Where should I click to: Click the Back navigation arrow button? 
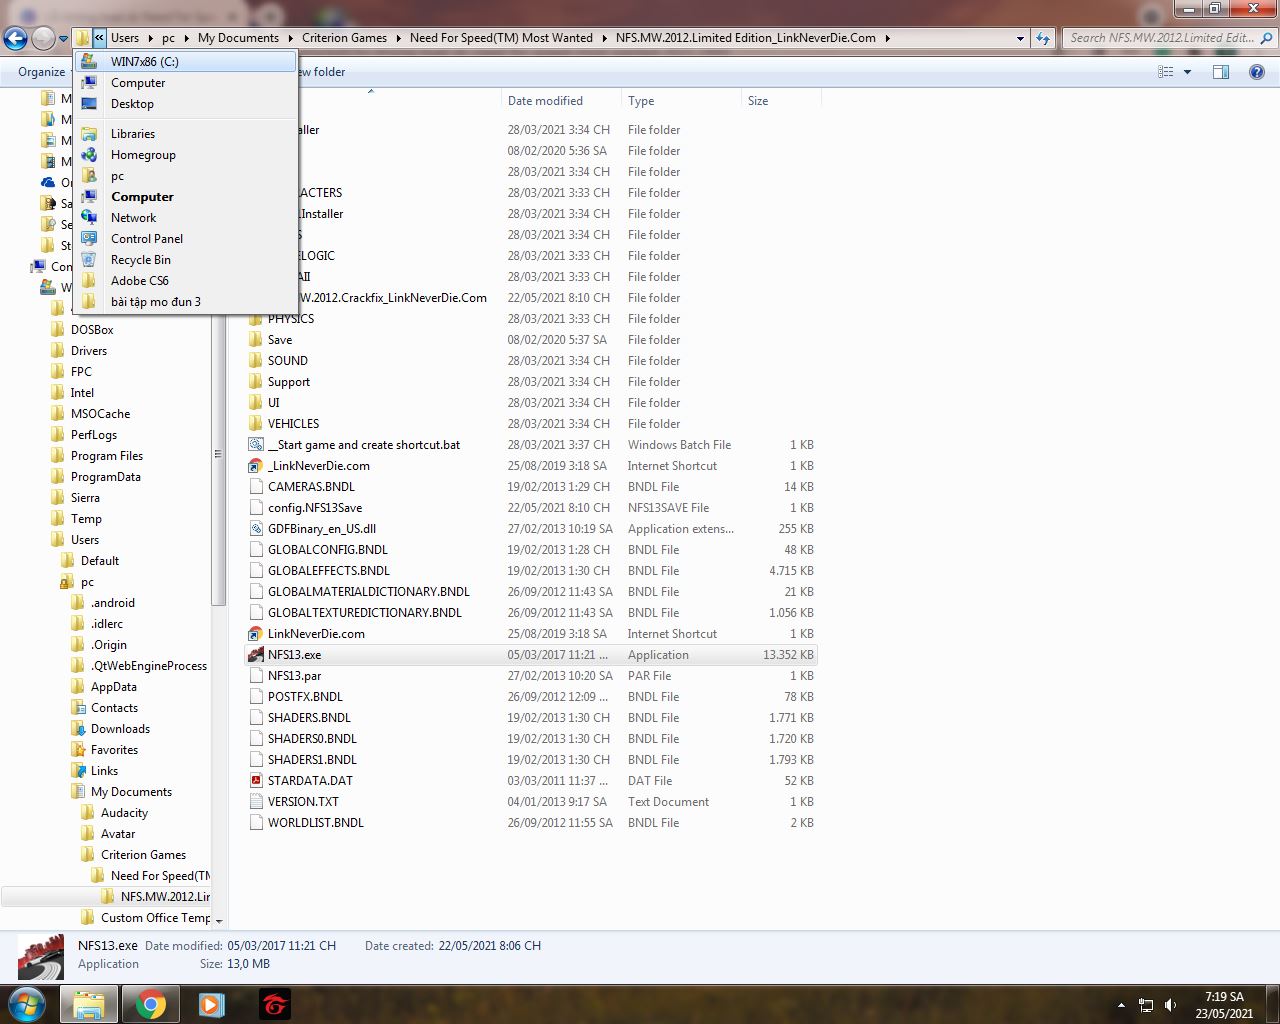coord(15,38)
